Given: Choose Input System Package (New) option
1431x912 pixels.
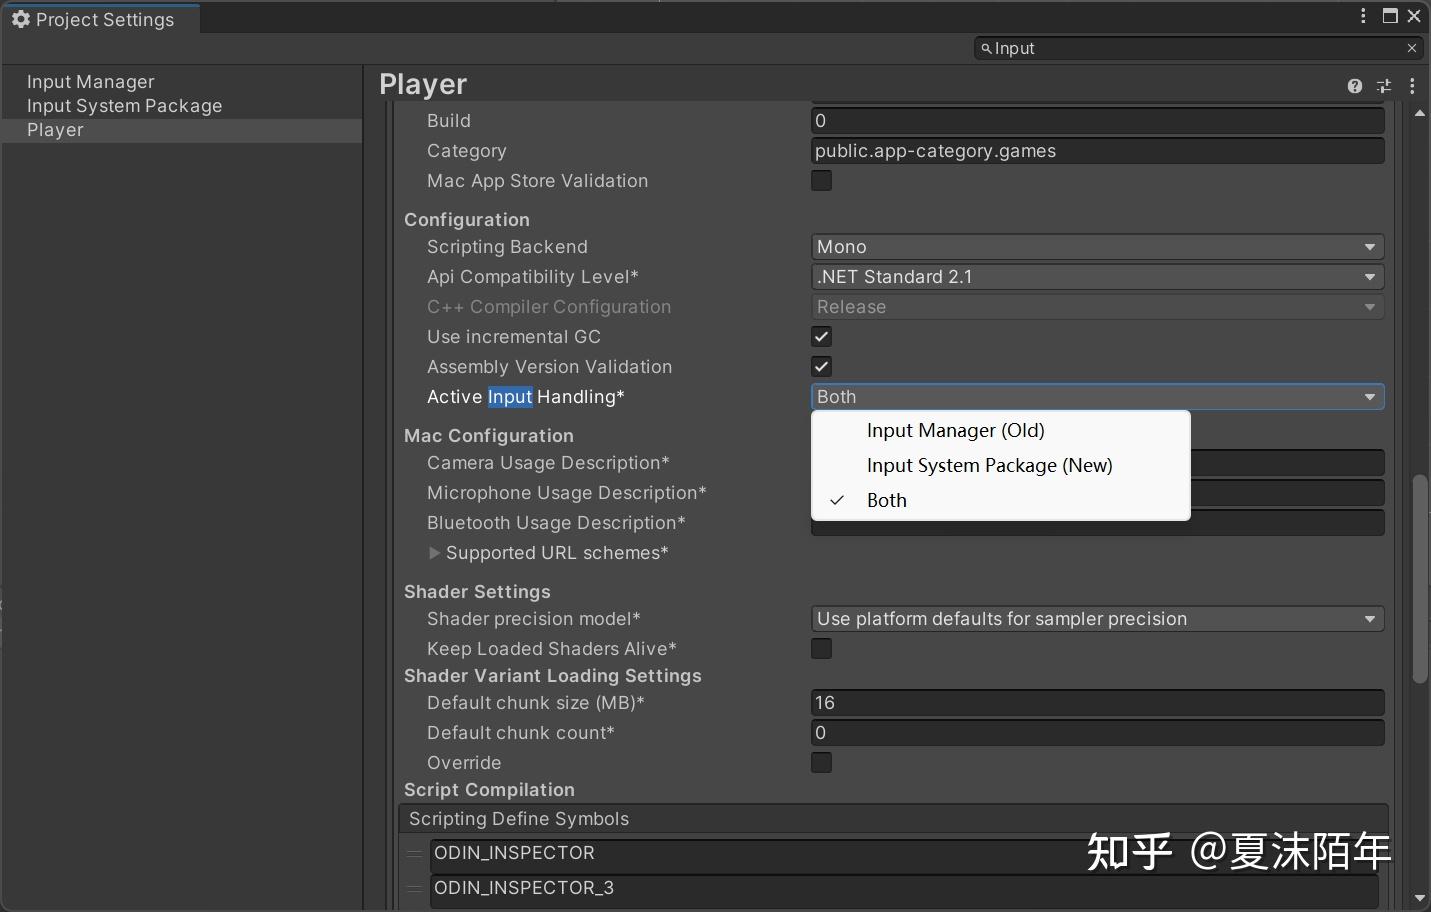Looking at the screenshot, I should click(989, 465).
